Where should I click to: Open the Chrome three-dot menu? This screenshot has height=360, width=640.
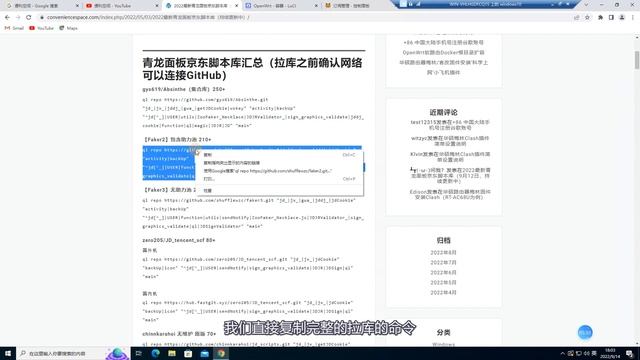633,18
